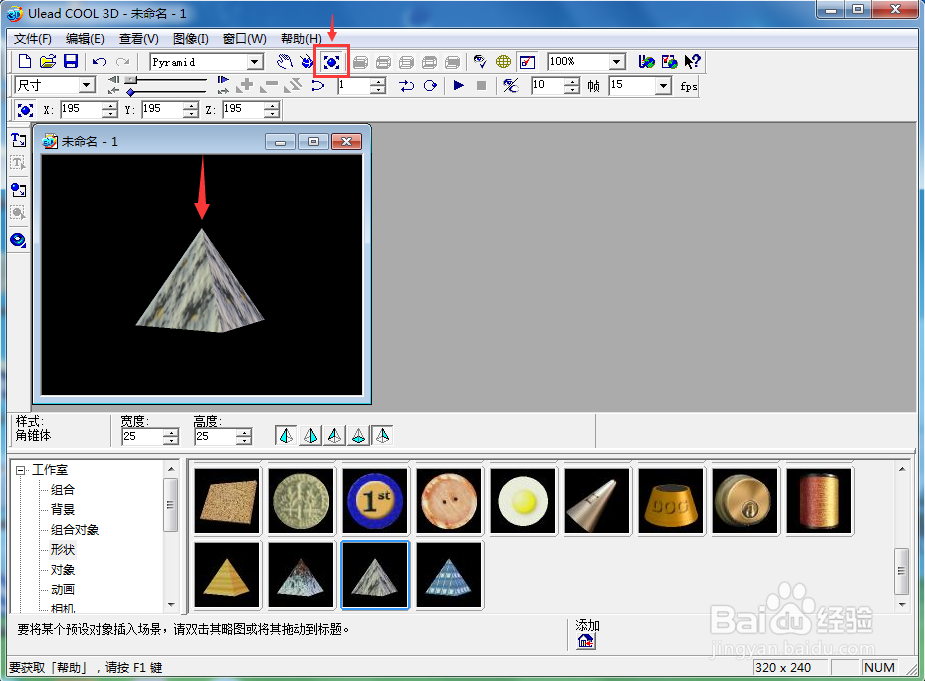Play the animation

[x=458, y=86]
